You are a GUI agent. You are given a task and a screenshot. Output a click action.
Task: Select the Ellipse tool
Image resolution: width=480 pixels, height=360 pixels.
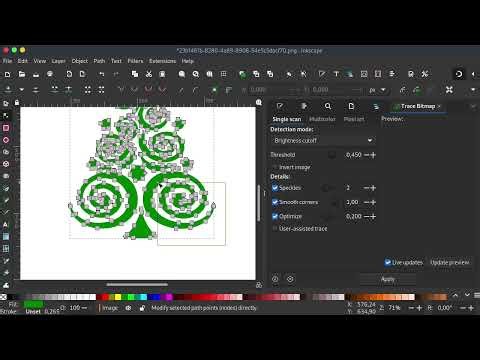coord(6,140)
